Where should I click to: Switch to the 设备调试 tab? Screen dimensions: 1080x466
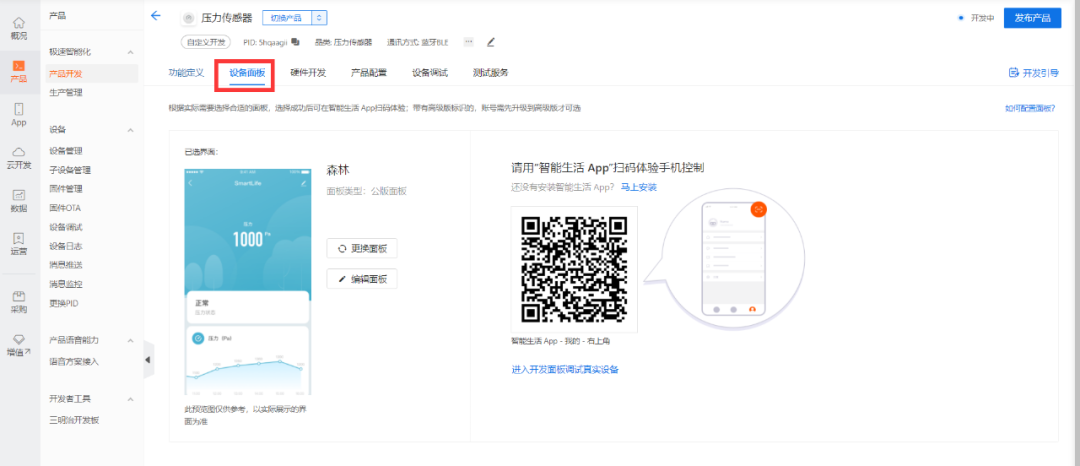click(x=430, y=73)
